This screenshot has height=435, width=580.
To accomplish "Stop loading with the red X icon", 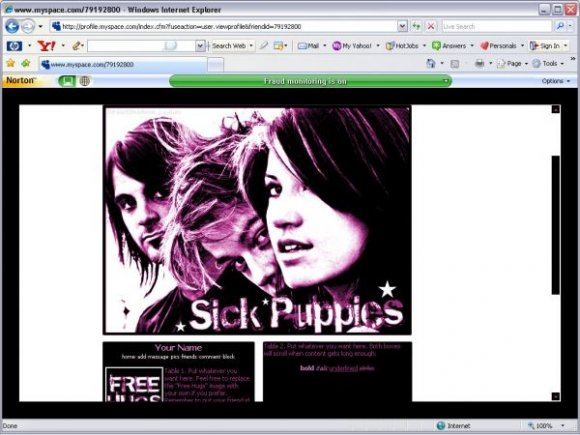I will [x=431, y=26].
